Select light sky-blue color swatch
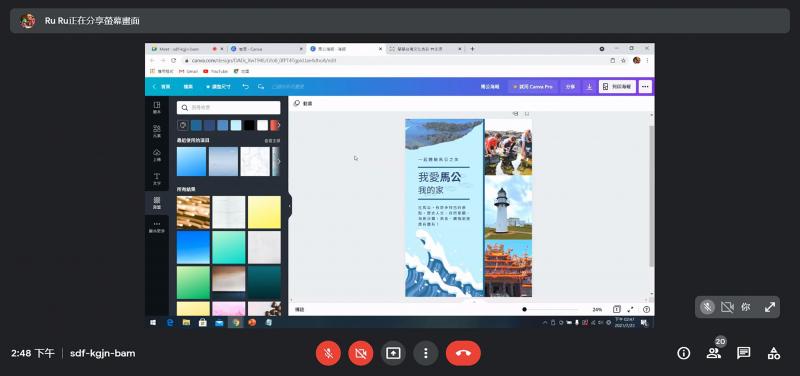The width and height of the screenshot is (800, 376). 236,125
